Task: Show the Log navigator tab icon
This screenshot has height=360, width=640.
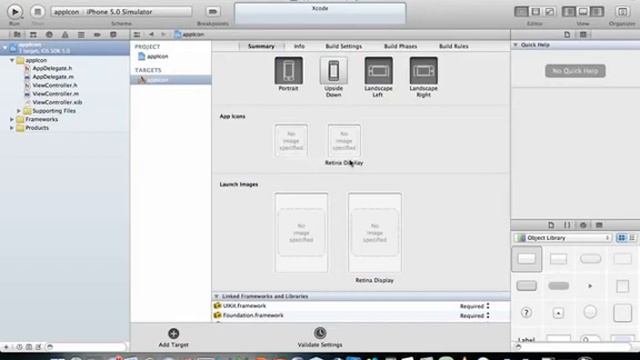Action: click(113, 35)
